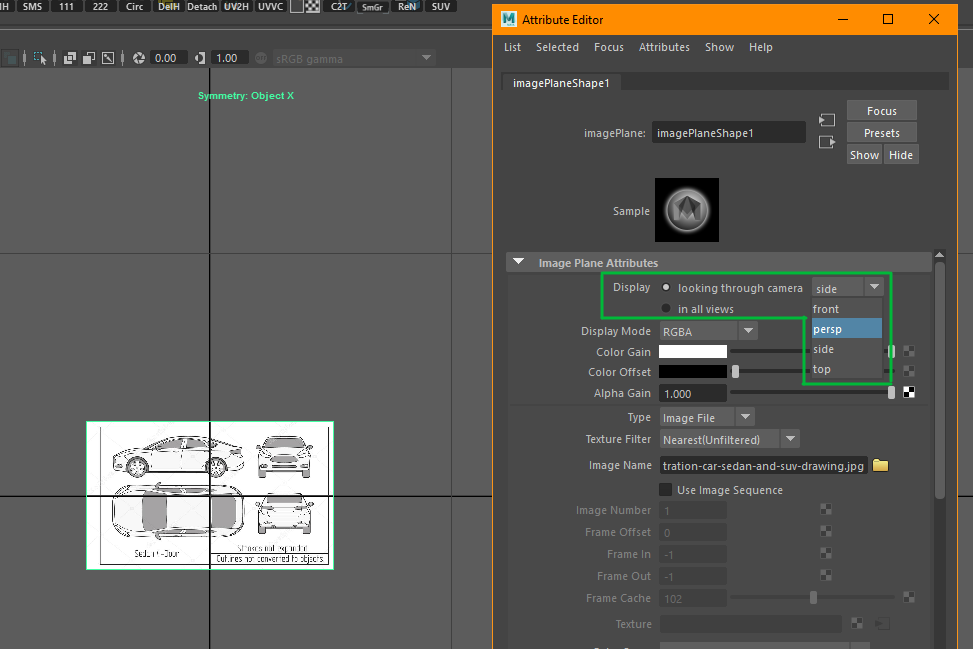Click the C2T shelf button
973x649 pixels.
click(340, 6)
